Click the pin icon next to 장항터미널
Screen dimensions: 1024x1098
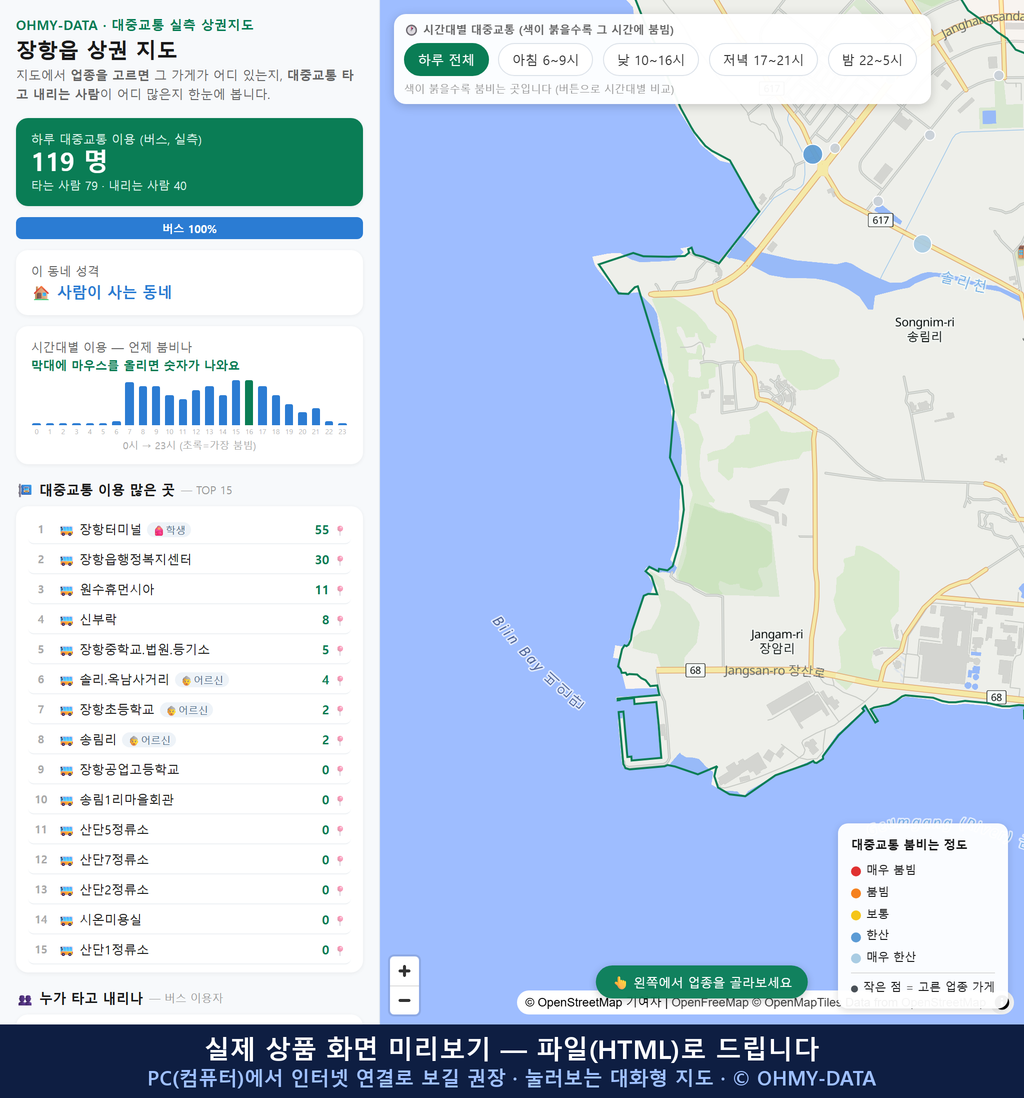(x=340, y=530)
